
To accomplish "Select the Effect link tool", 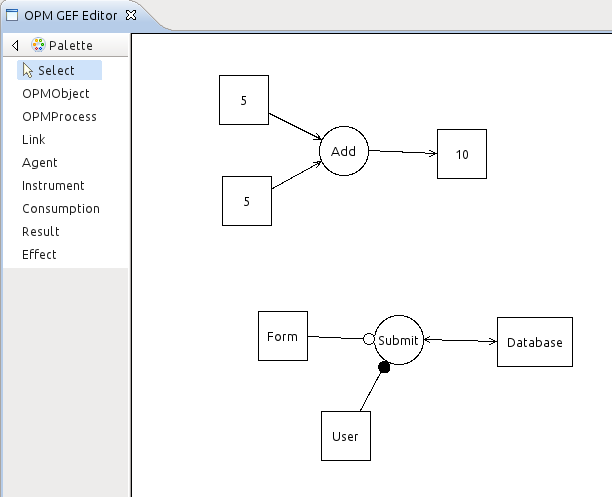I will [39, 255].
